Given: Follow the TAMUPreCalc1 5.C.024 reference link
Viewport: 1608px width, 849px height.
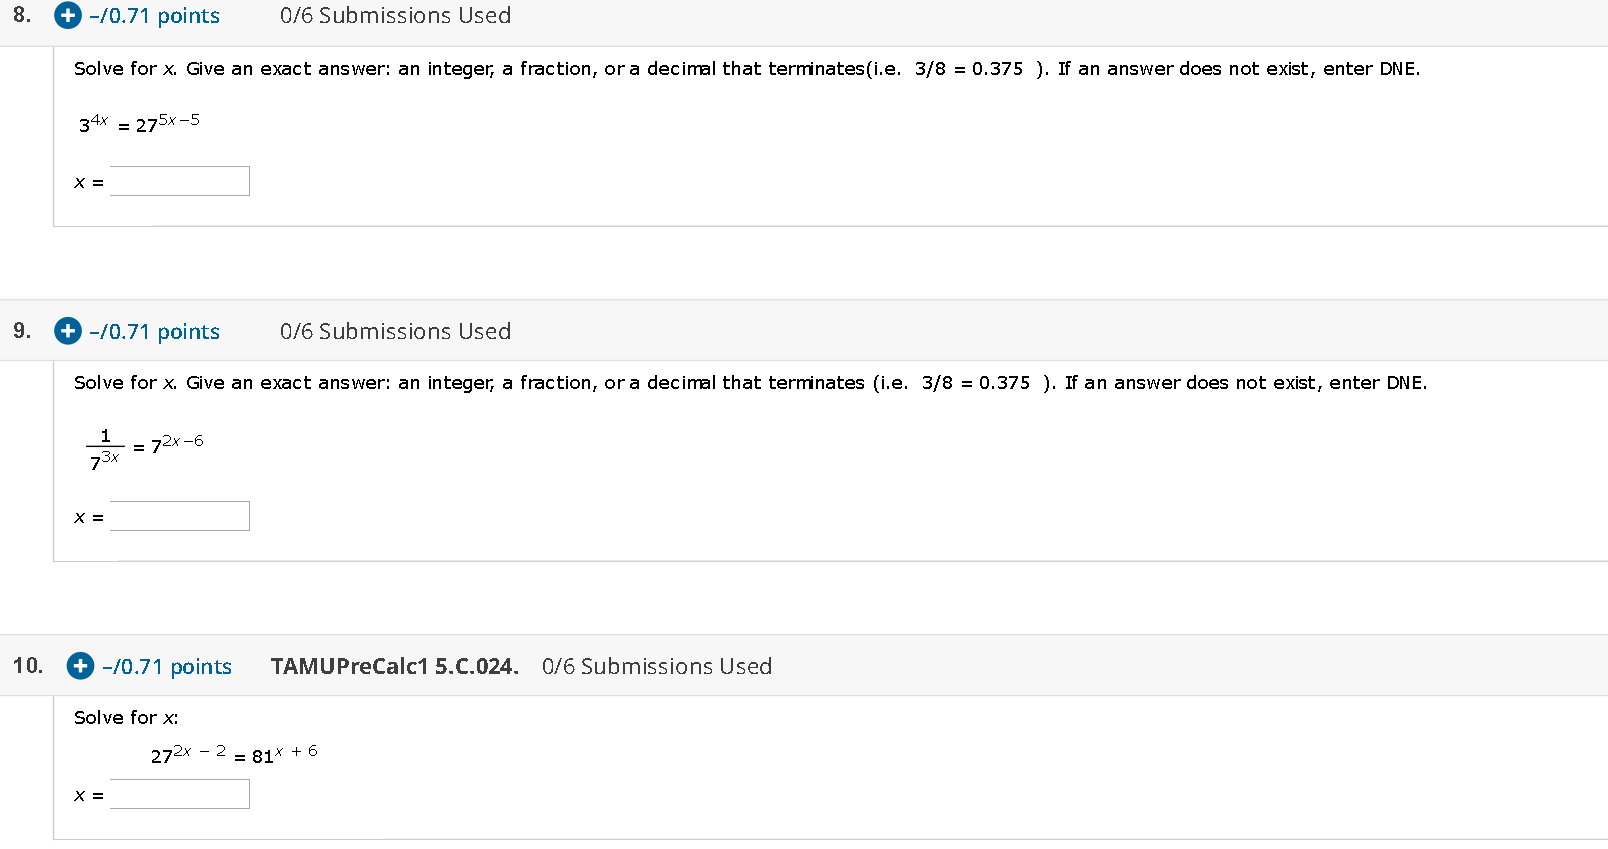Looking at the screenshot, I should 394,666.
